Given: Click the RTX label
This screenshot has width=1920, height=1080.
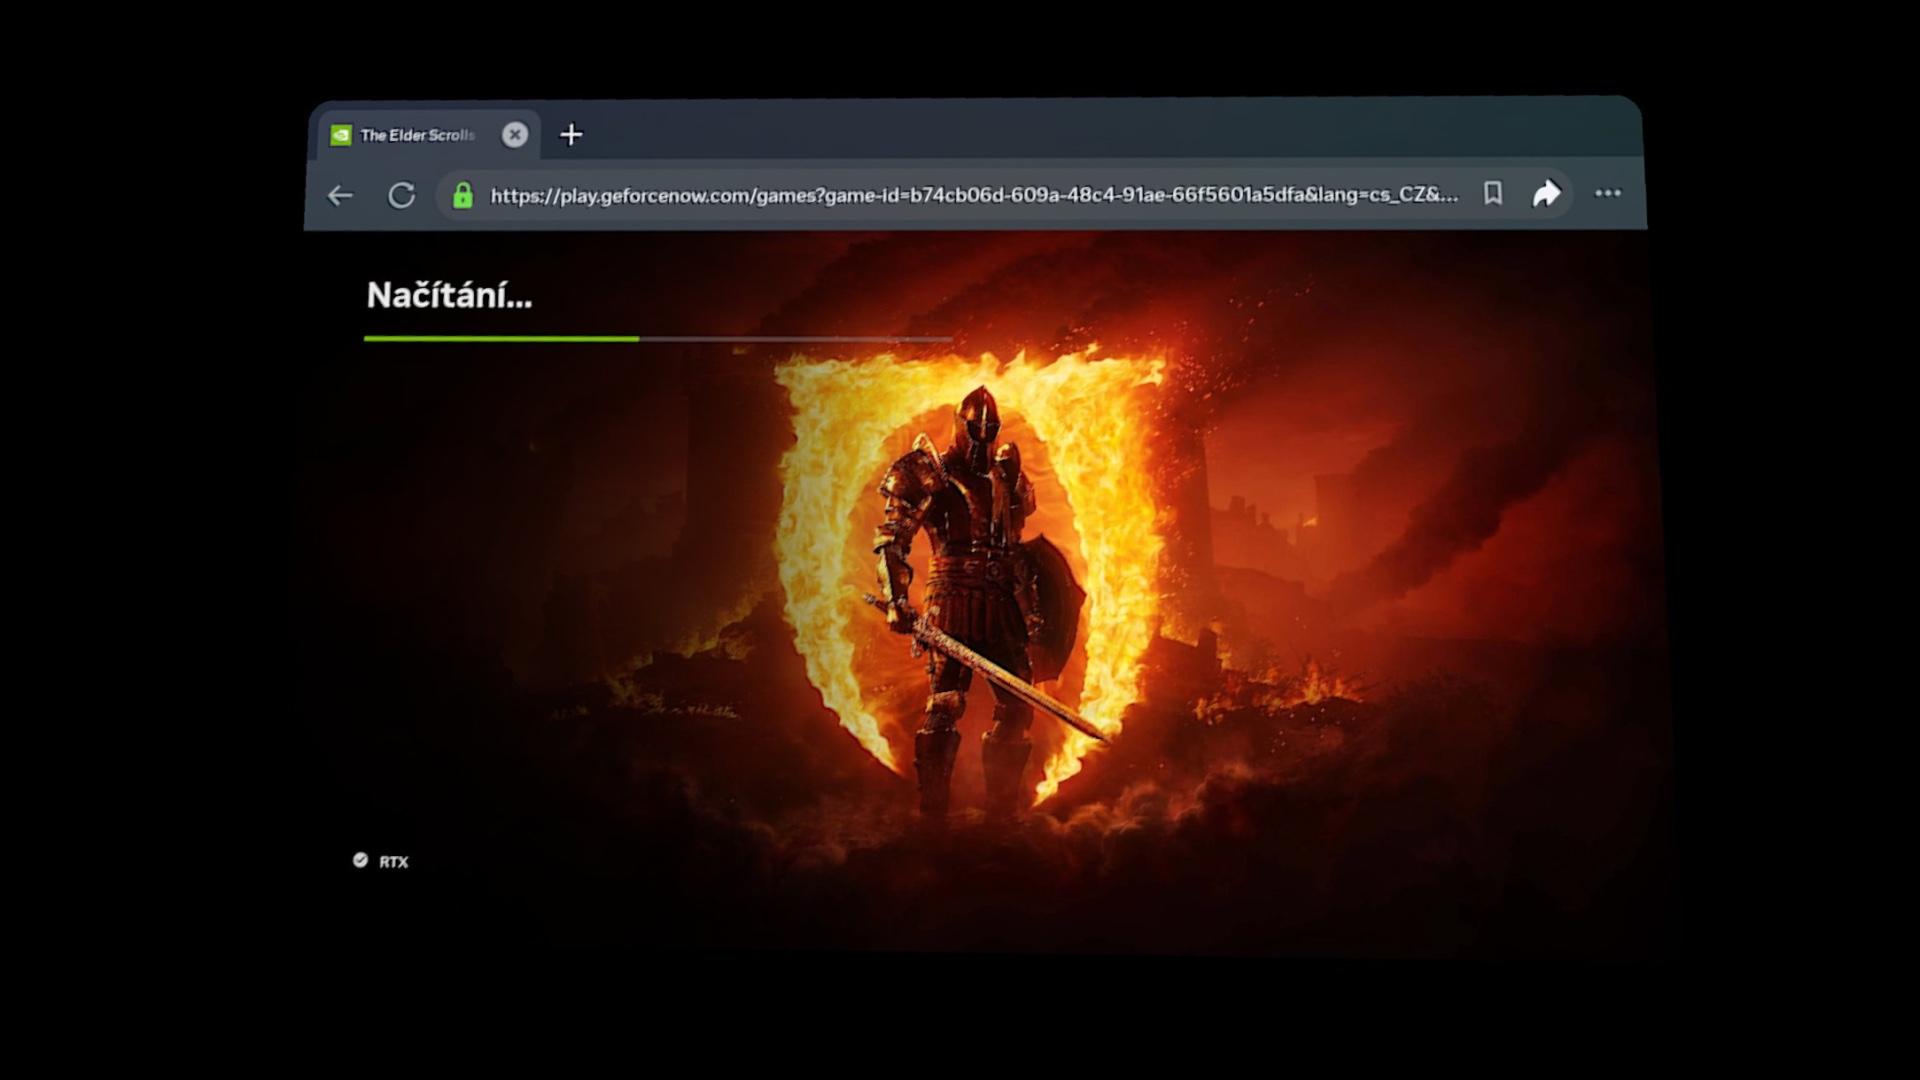Looking at the screenshot, I should point(393,862).
